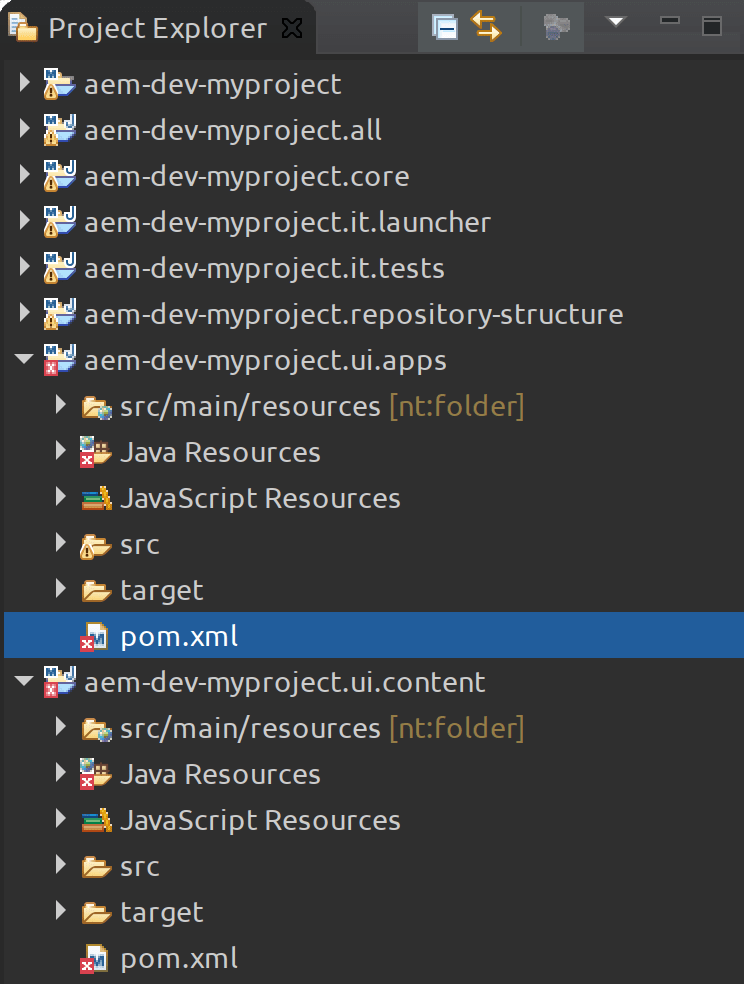Minimize the Project Explorer view

click(670, 20)
